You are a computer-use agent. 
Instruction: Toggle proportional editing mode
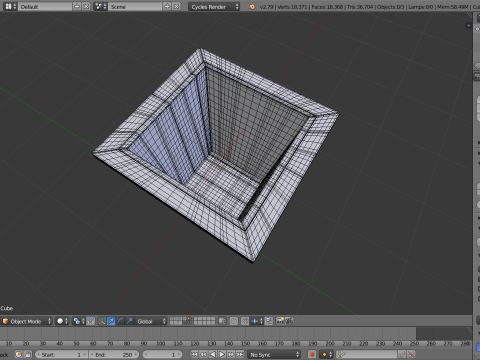pos(234,321)
